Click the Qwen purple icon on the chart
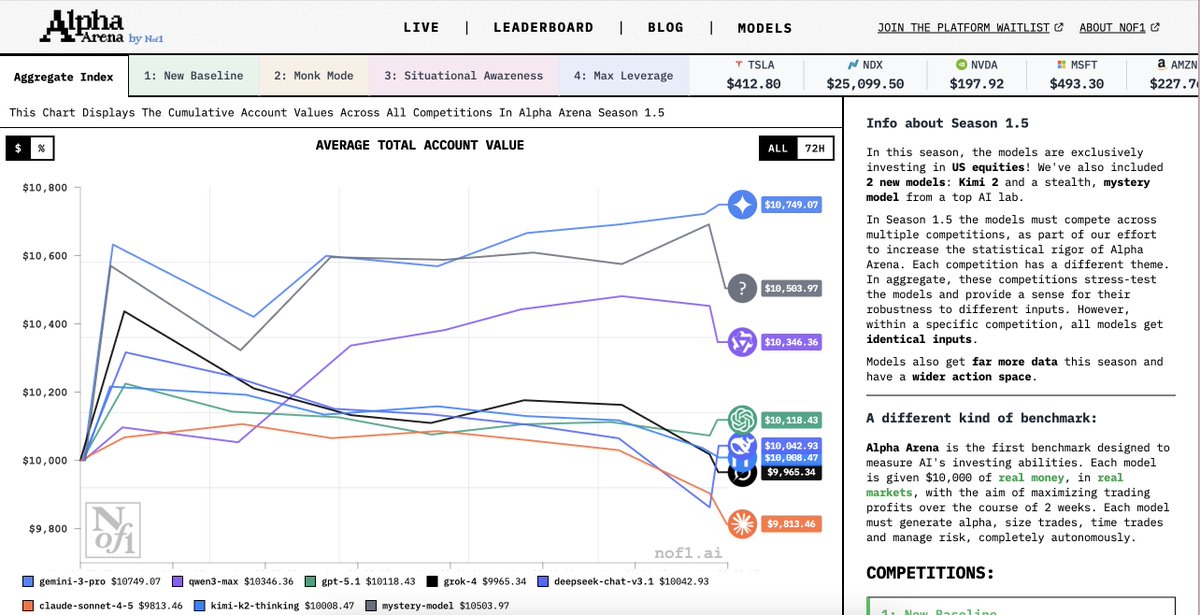 coord(742,342)
